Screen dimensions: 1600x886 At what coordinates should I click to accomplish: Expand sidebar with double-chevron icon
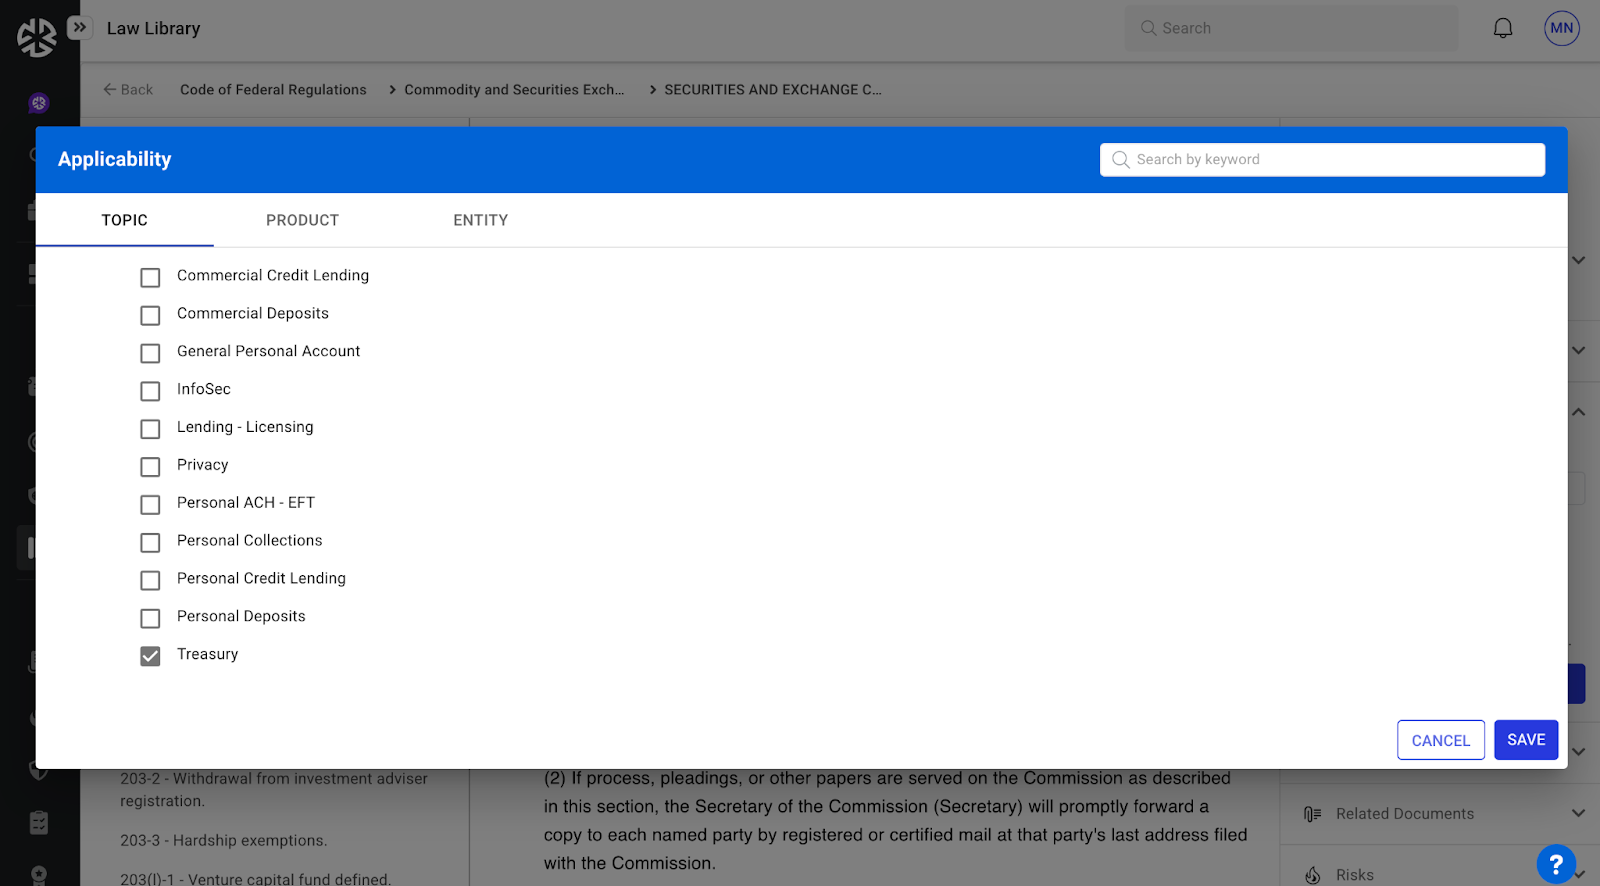(80, 27)
